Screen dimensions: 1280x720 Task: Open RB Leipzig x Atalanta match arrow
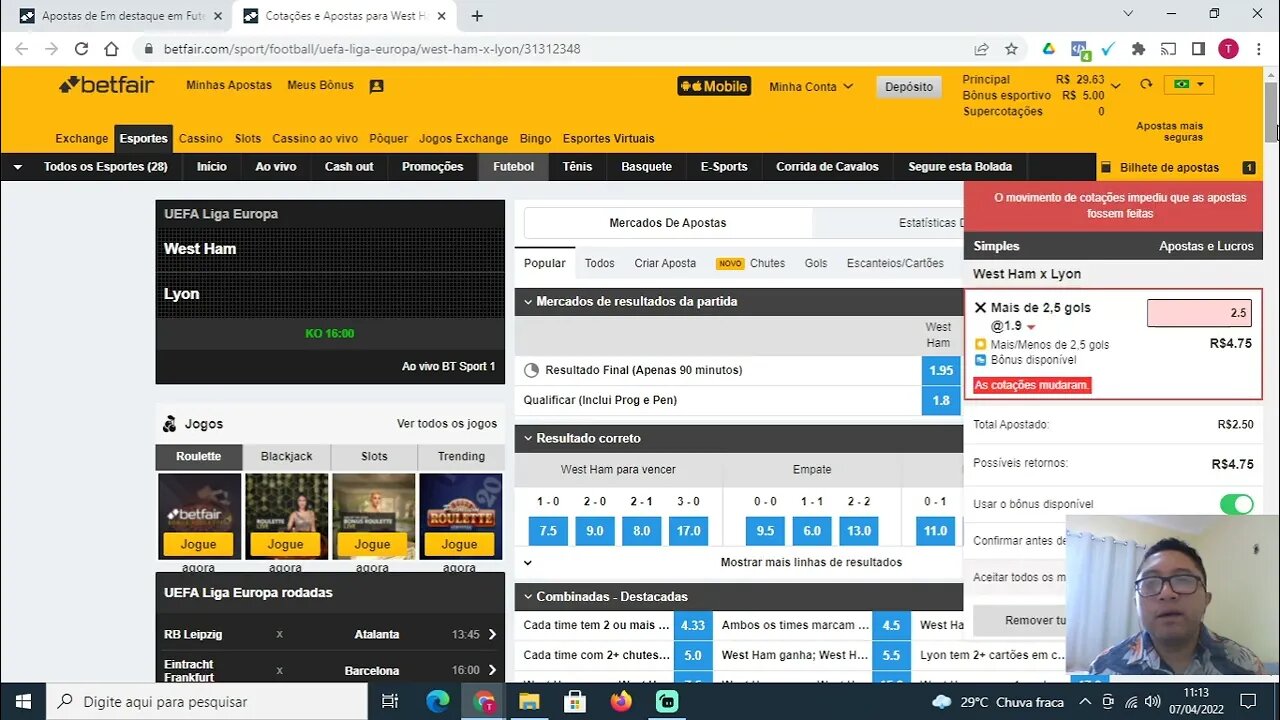point(492,634)
